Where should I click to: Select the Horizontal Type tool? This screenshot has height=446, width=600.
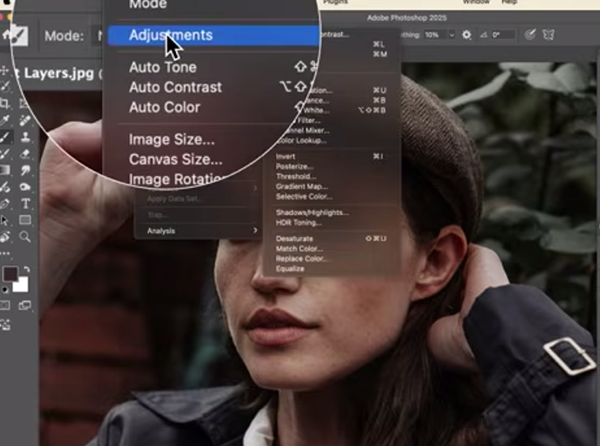25,203
